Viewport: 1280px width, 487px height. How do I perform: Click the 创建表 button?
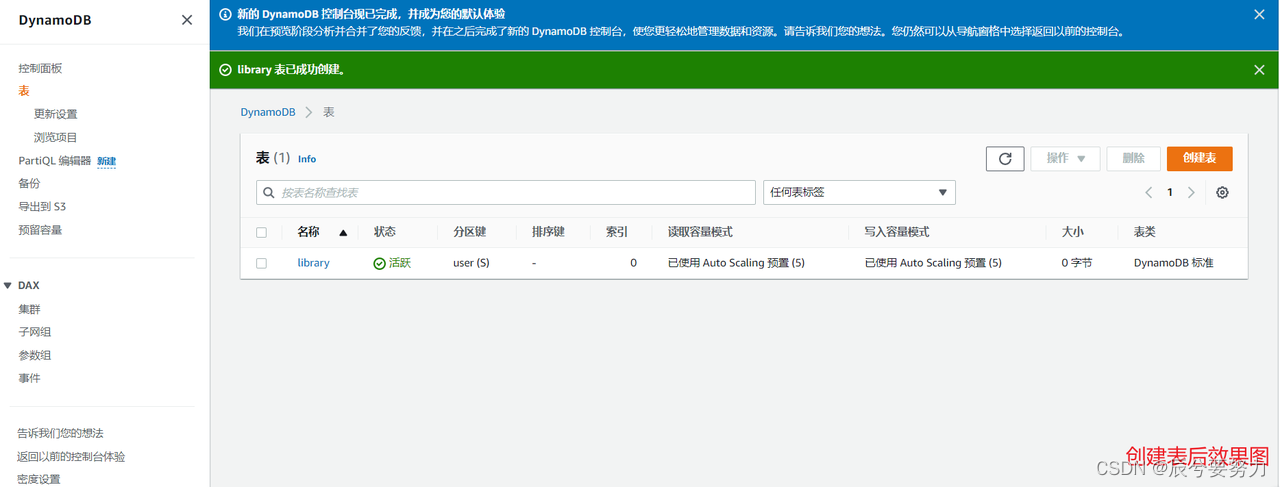tap(1199, 158)
